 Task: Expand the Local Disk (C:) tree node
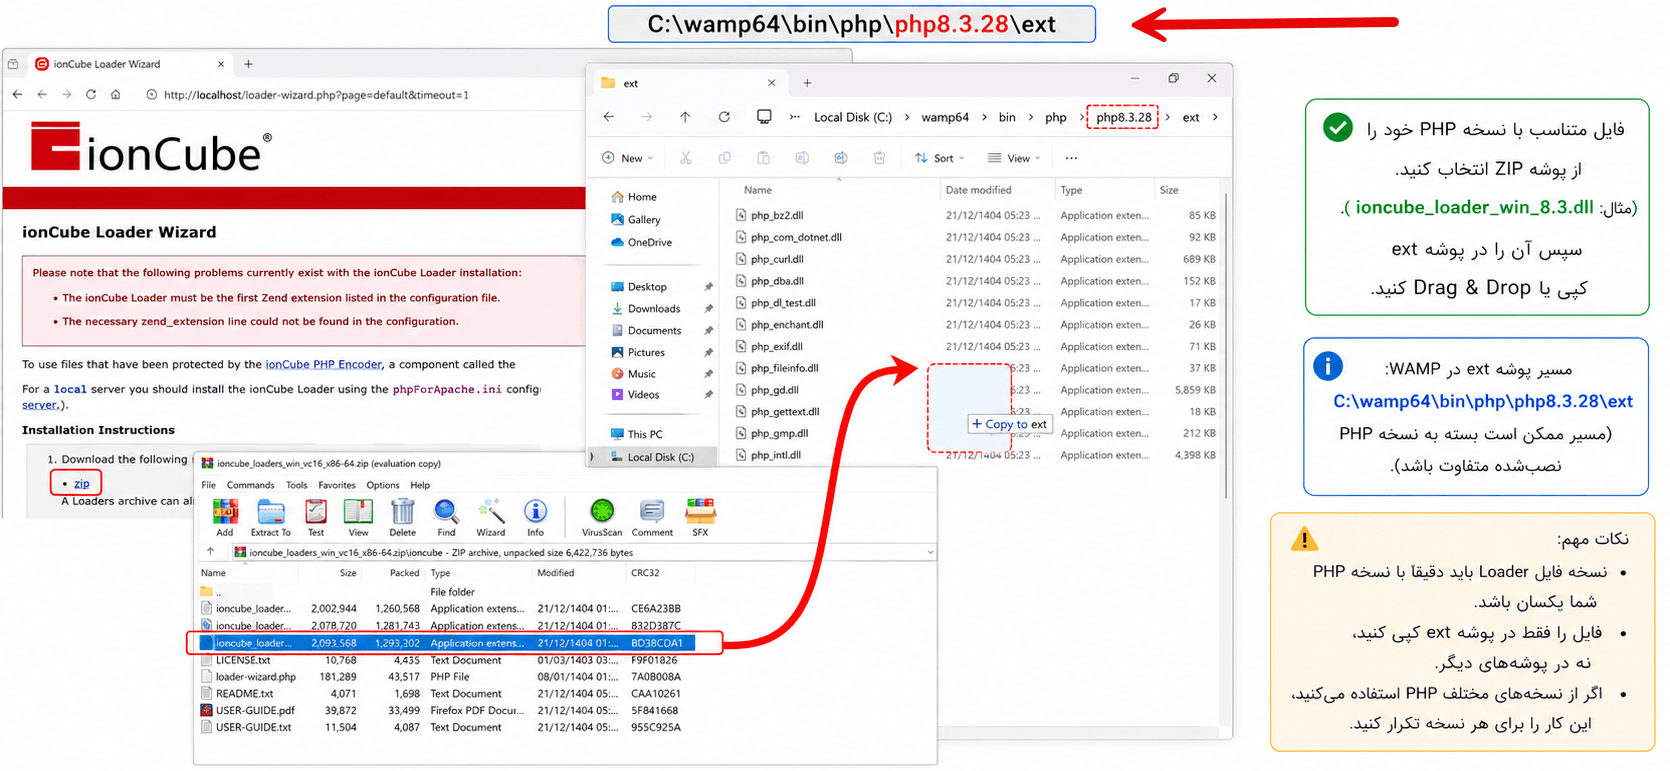(592, 457)
